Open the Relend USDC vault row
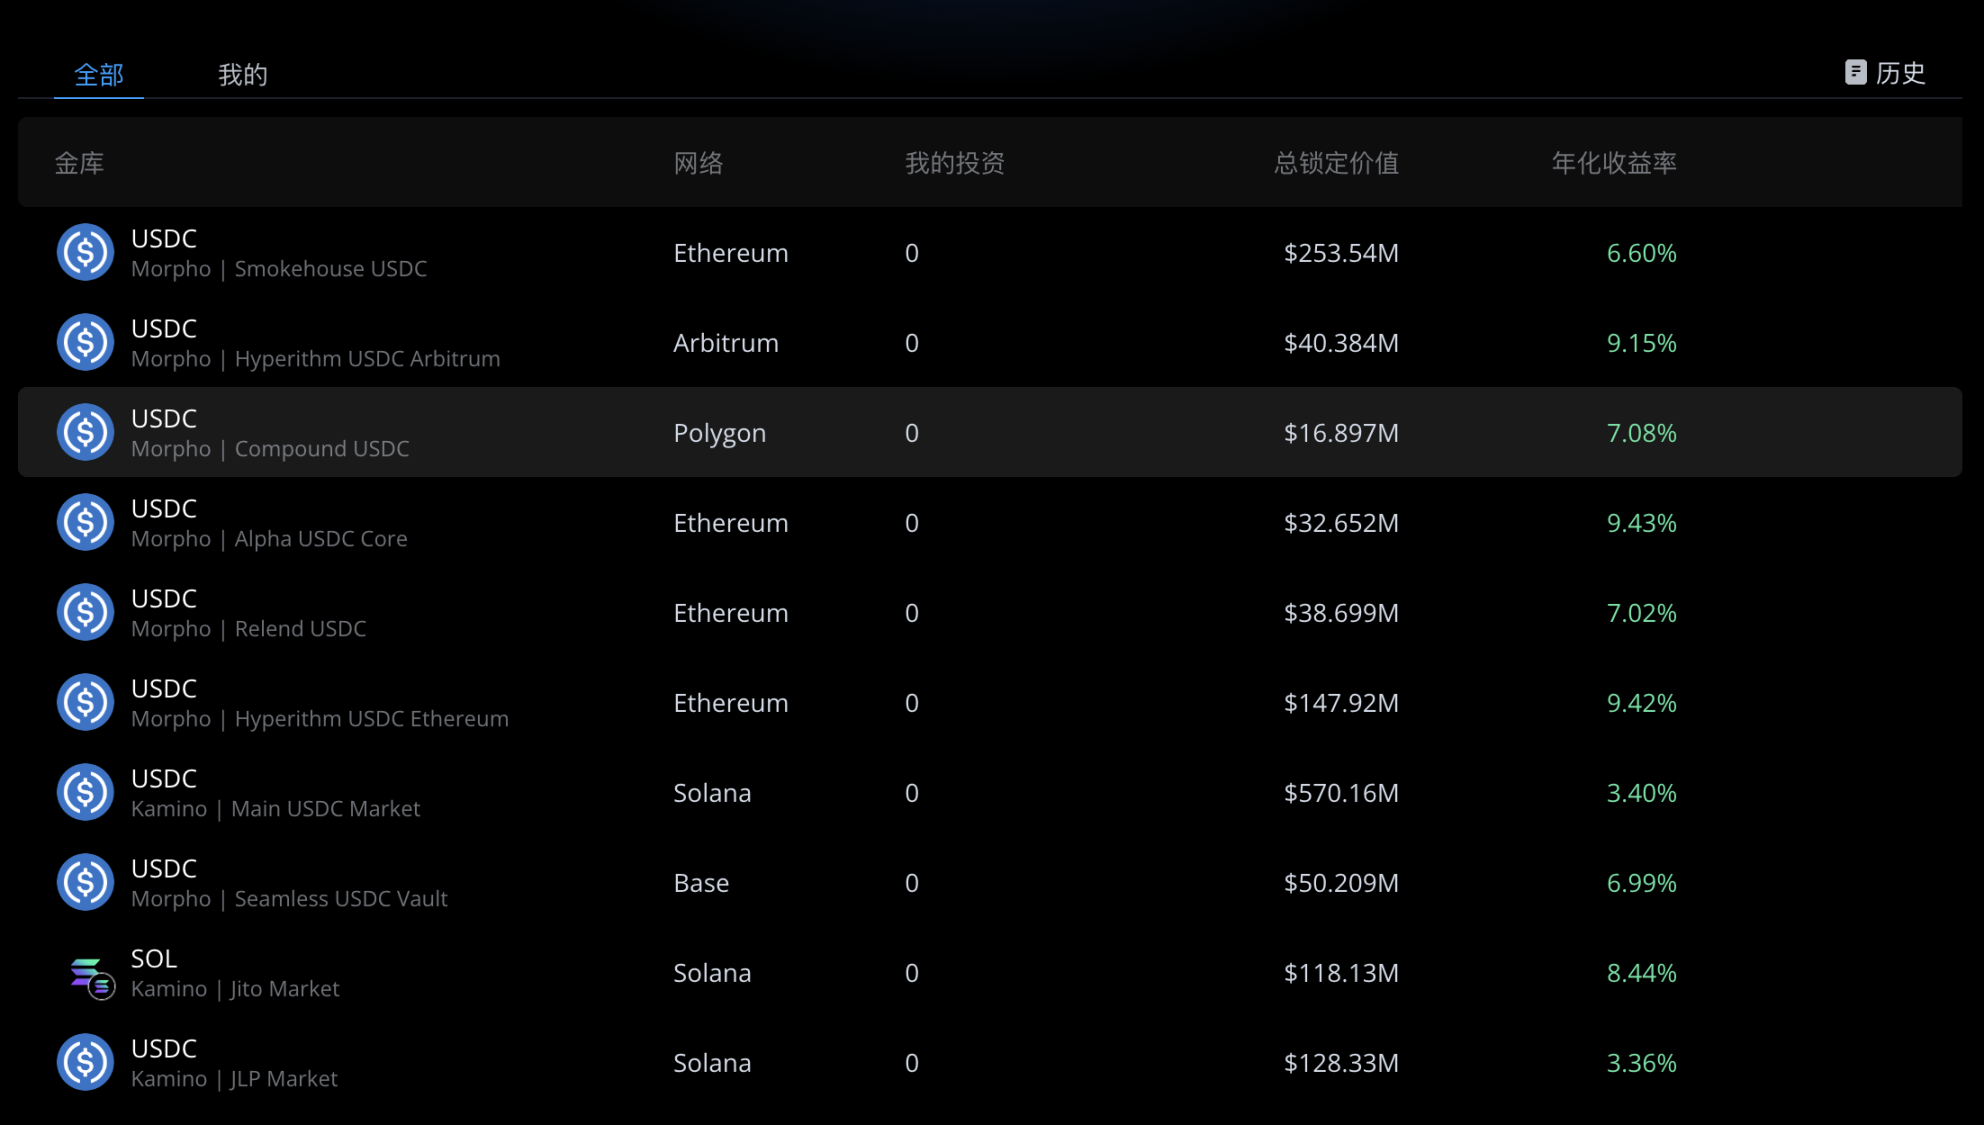Image resolution: width=1984 pixels, height=1125 pixels. coord(300,629)
